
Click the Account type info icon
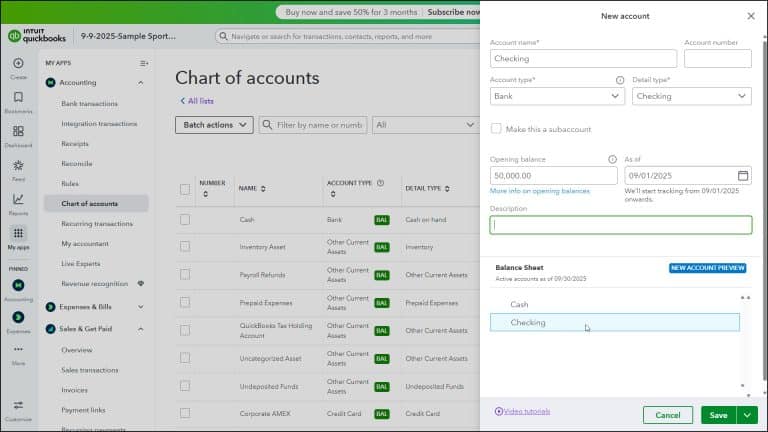(620, 80)
